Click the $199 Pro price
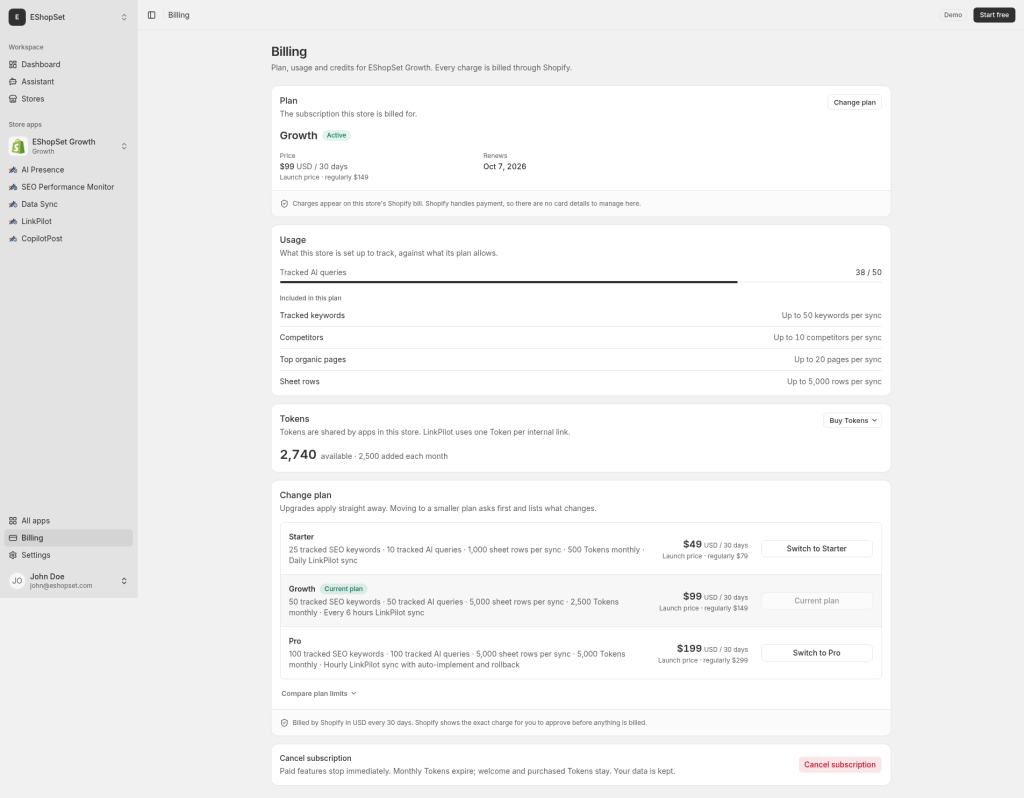This screenshot has width=1024, height=798. pos(689,648)
